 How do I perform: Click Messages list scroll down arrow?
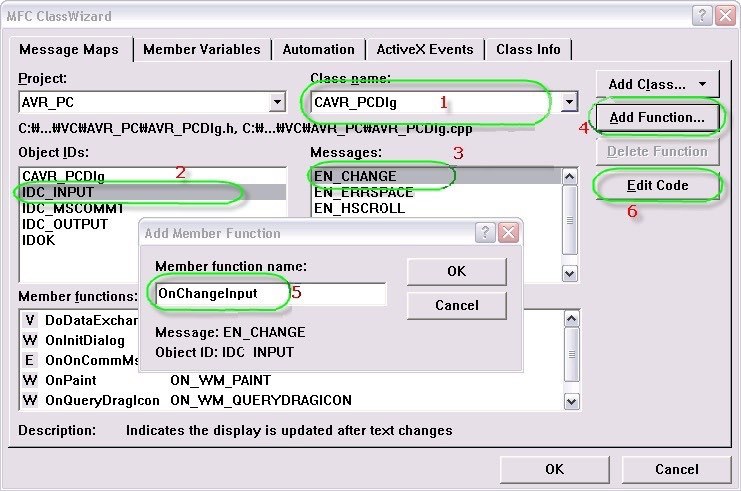[x=569, y=274]
